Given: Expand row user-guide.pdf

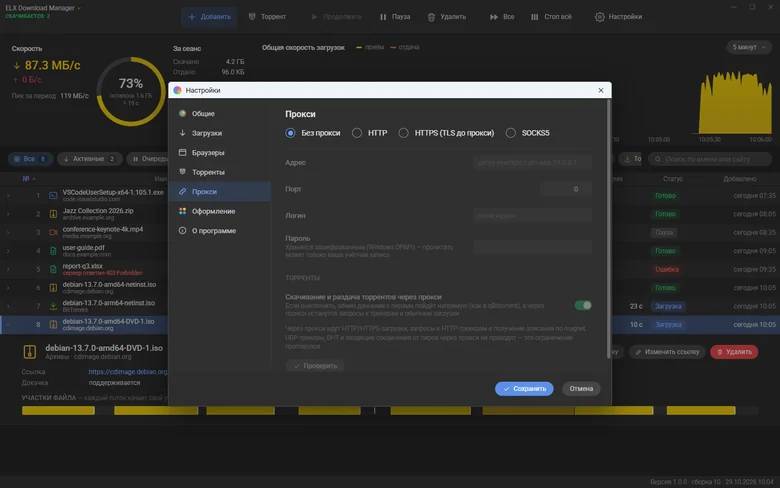Looking at the screenshot, I should tap(8, 251).
